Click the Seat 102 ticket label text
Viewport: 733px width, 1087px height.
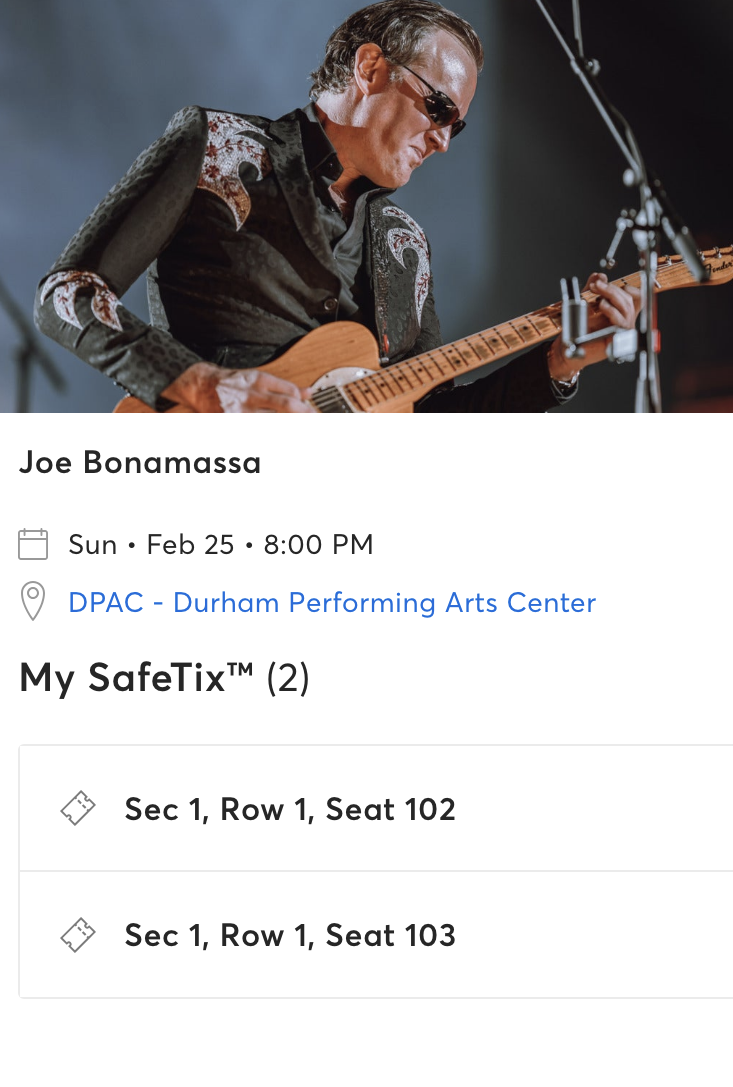[x=290, y=809]
